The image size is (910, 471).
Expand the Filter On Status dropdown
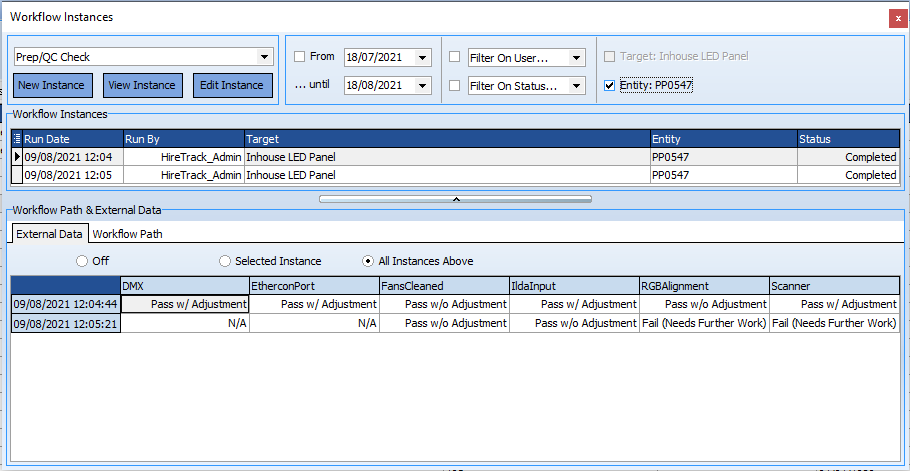[x=576, y=86]
